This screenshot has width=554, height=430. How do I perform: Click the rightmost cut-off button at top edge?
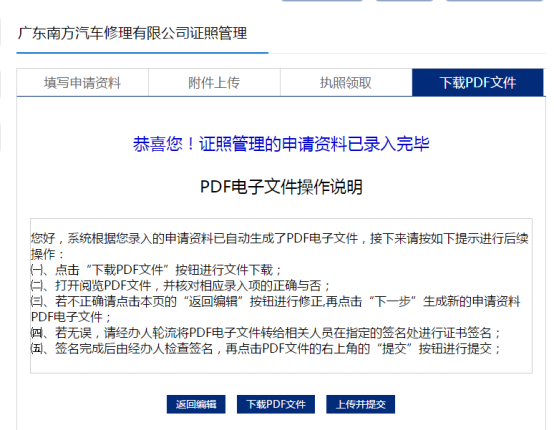point(495,1)
